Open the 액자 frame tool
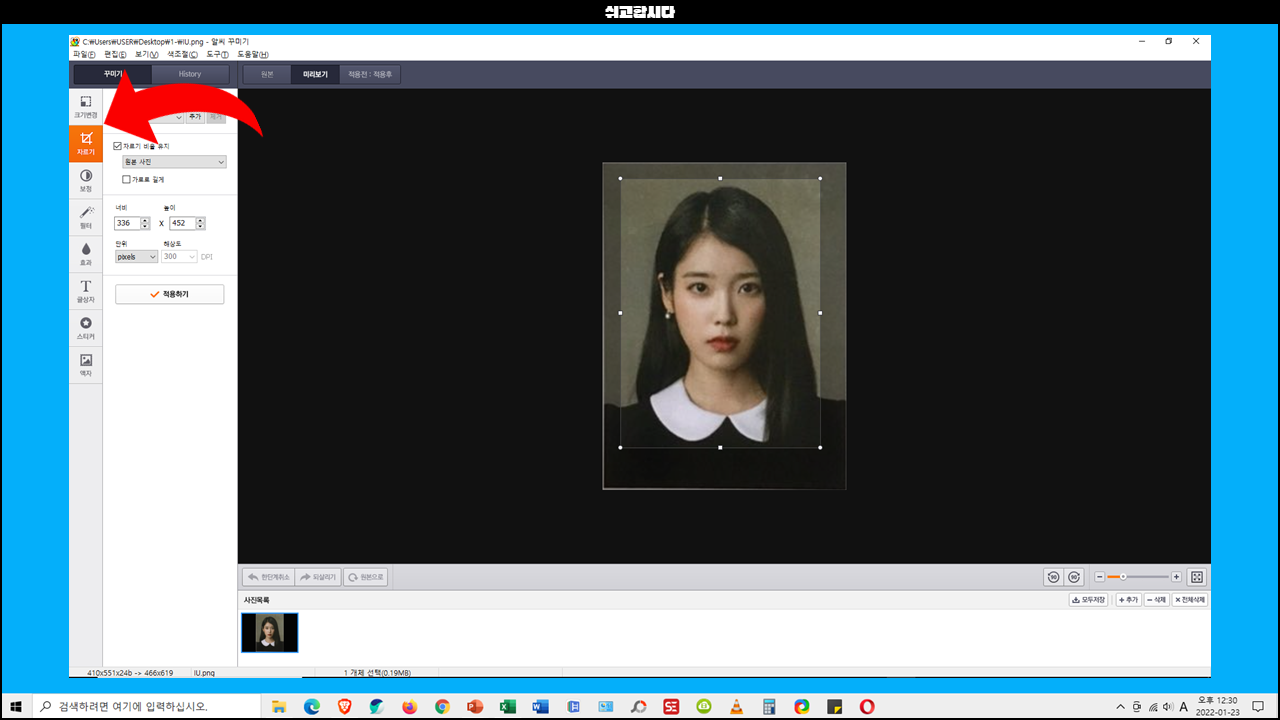The image size is (1280, 720). click(x=86, y=365)
